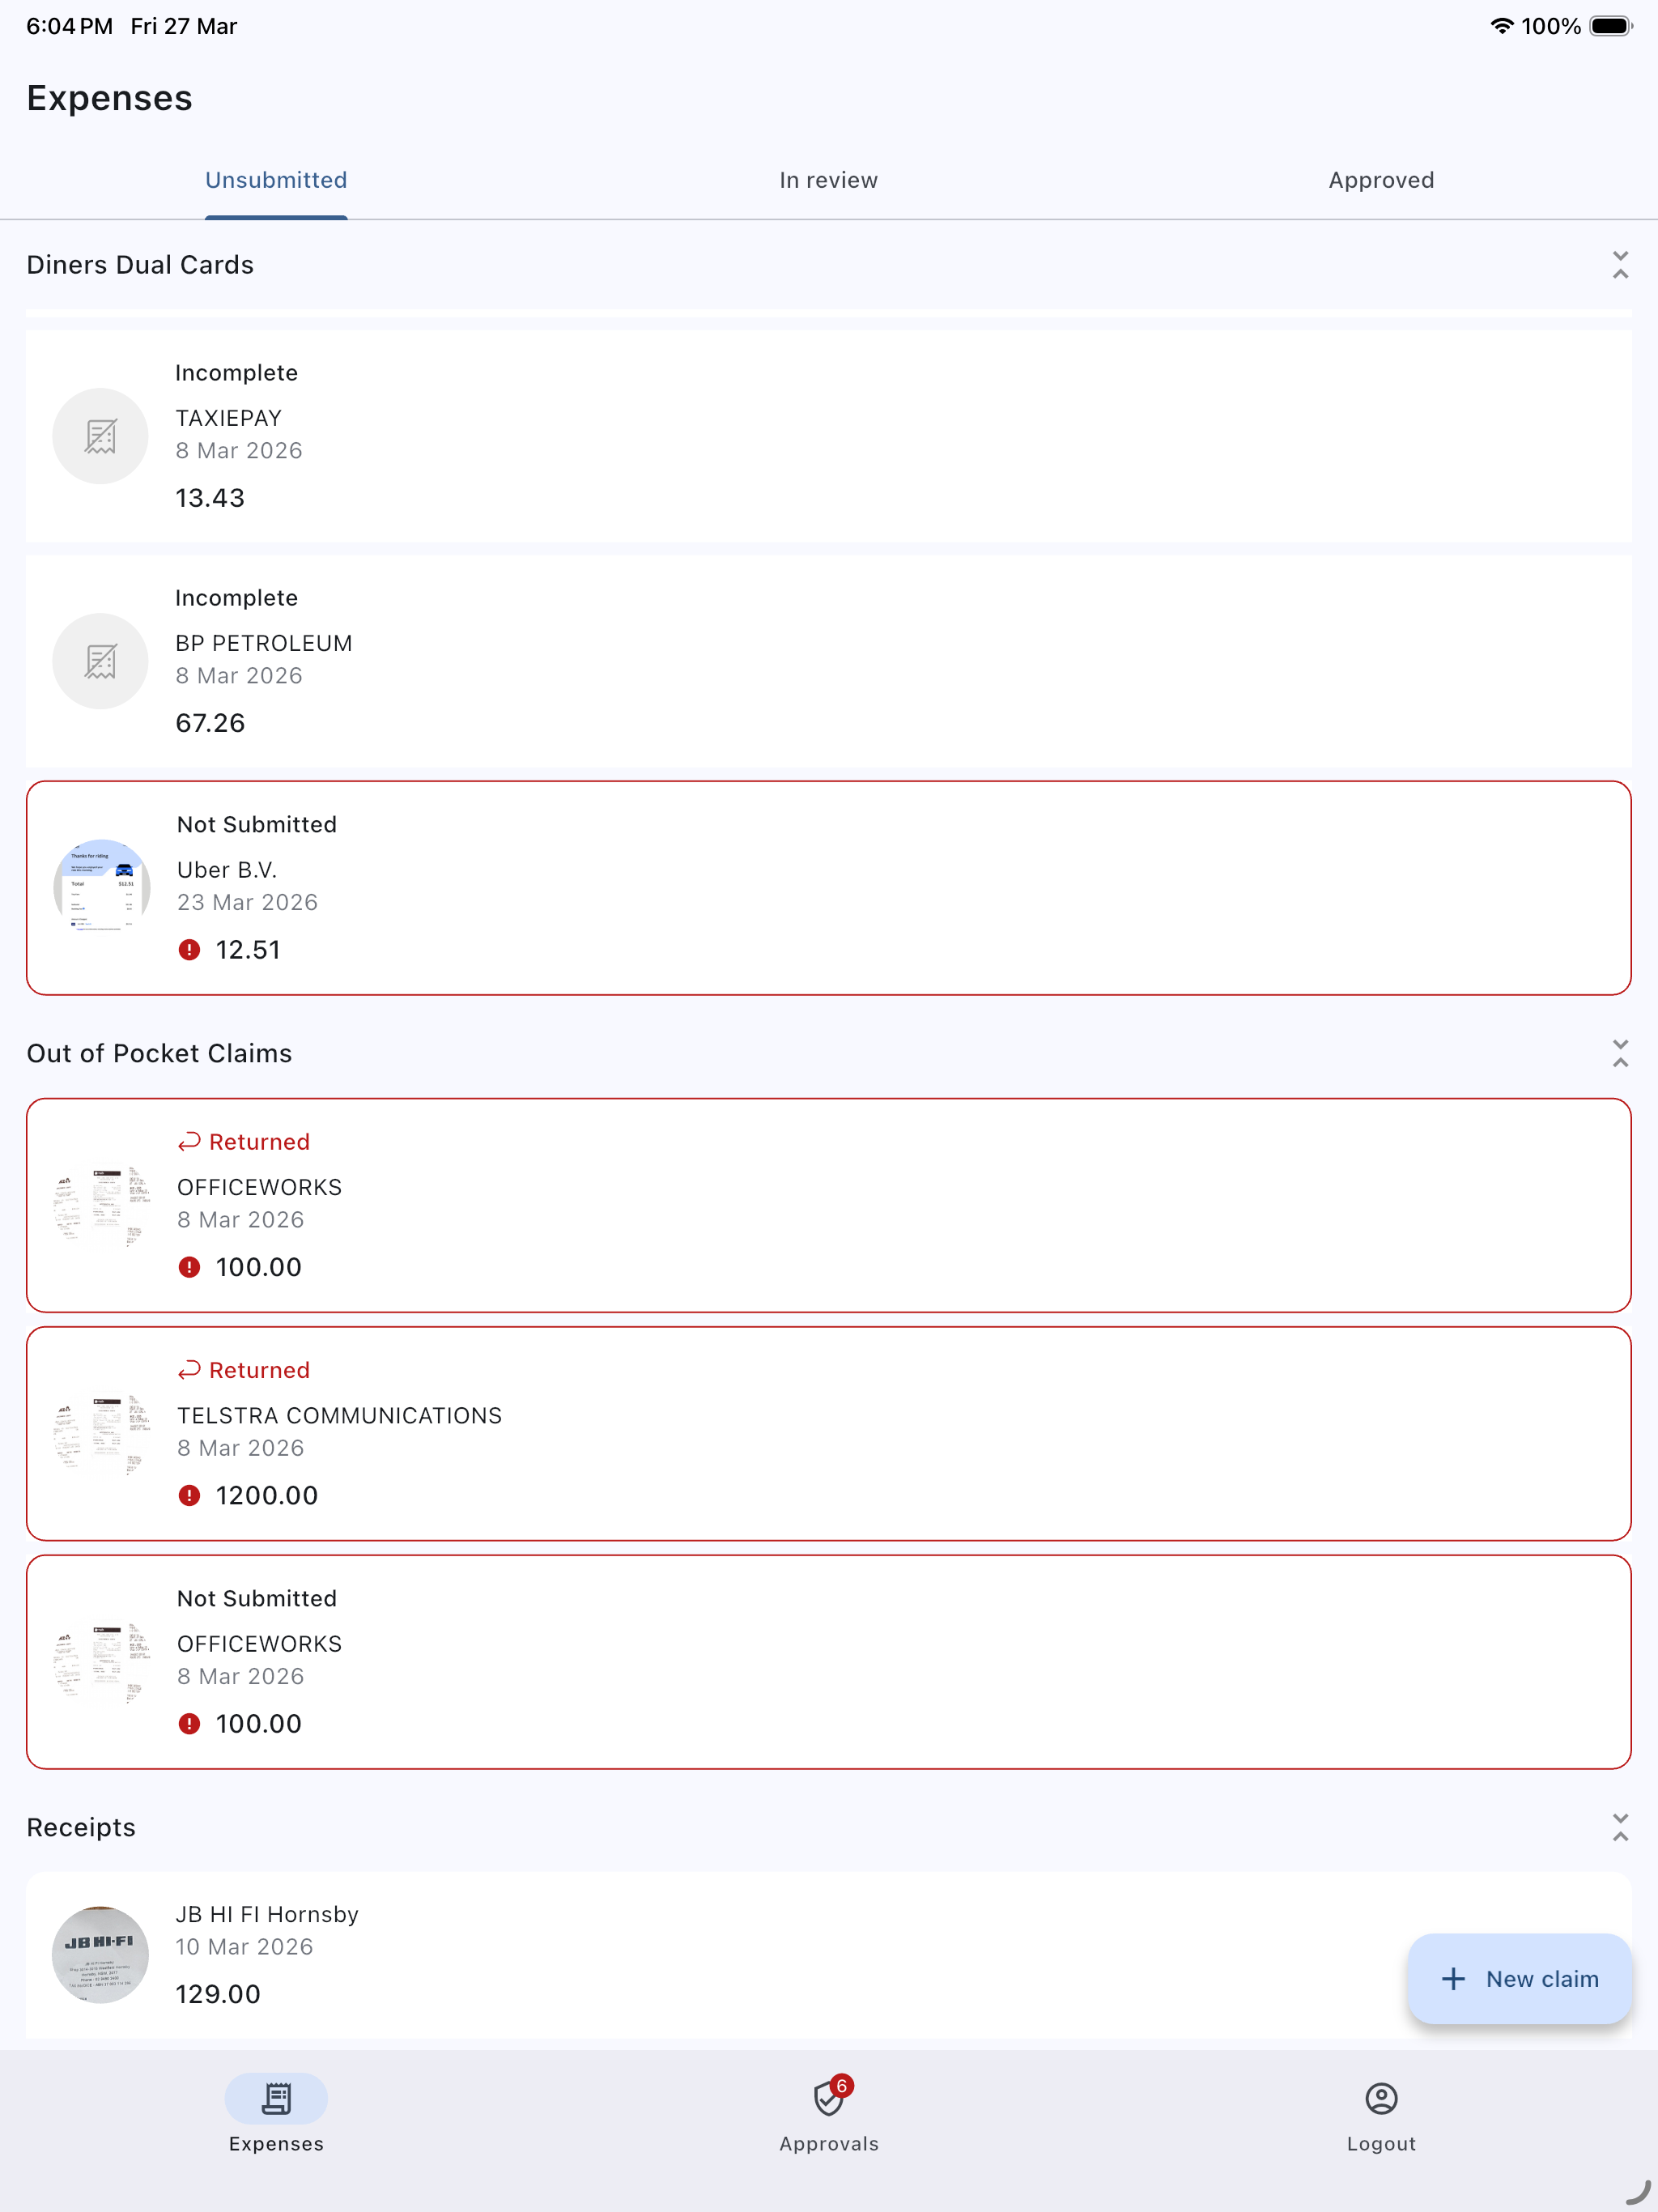Screen dimensions: 1658x2212
Task: Tap the Diners Dual Cards heading
Action: pos(140,265)
